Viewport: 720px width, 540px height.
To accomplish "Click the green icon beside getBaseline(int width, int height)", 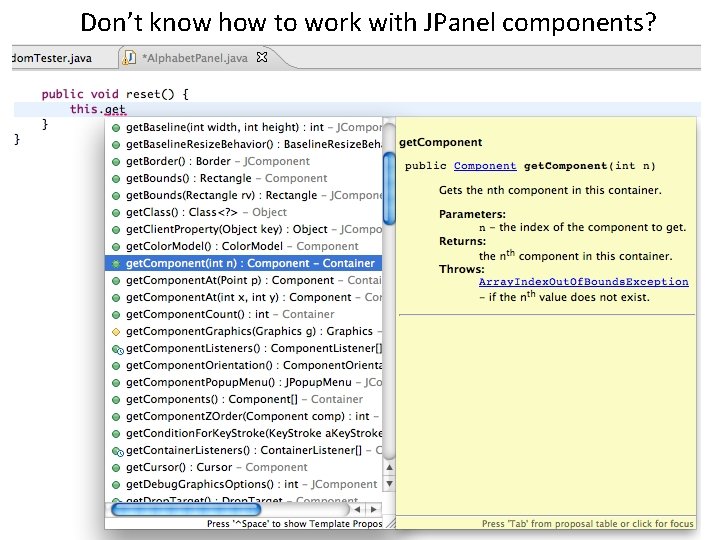I will pyautogui.click(x=116, y=128).
